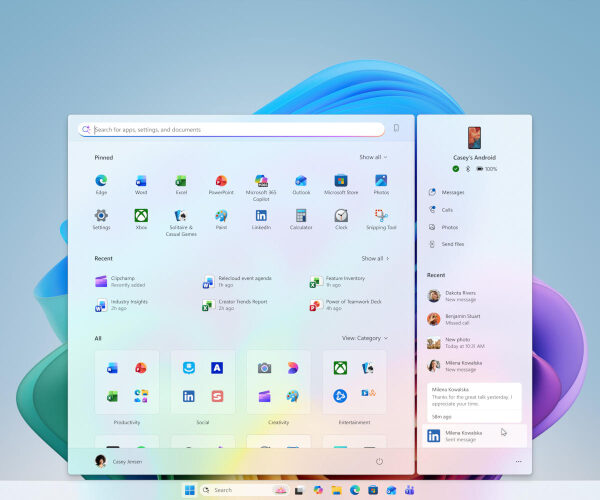Open Calls in phone panel
The image size is (600, 500).
click(x=440, y=210)
